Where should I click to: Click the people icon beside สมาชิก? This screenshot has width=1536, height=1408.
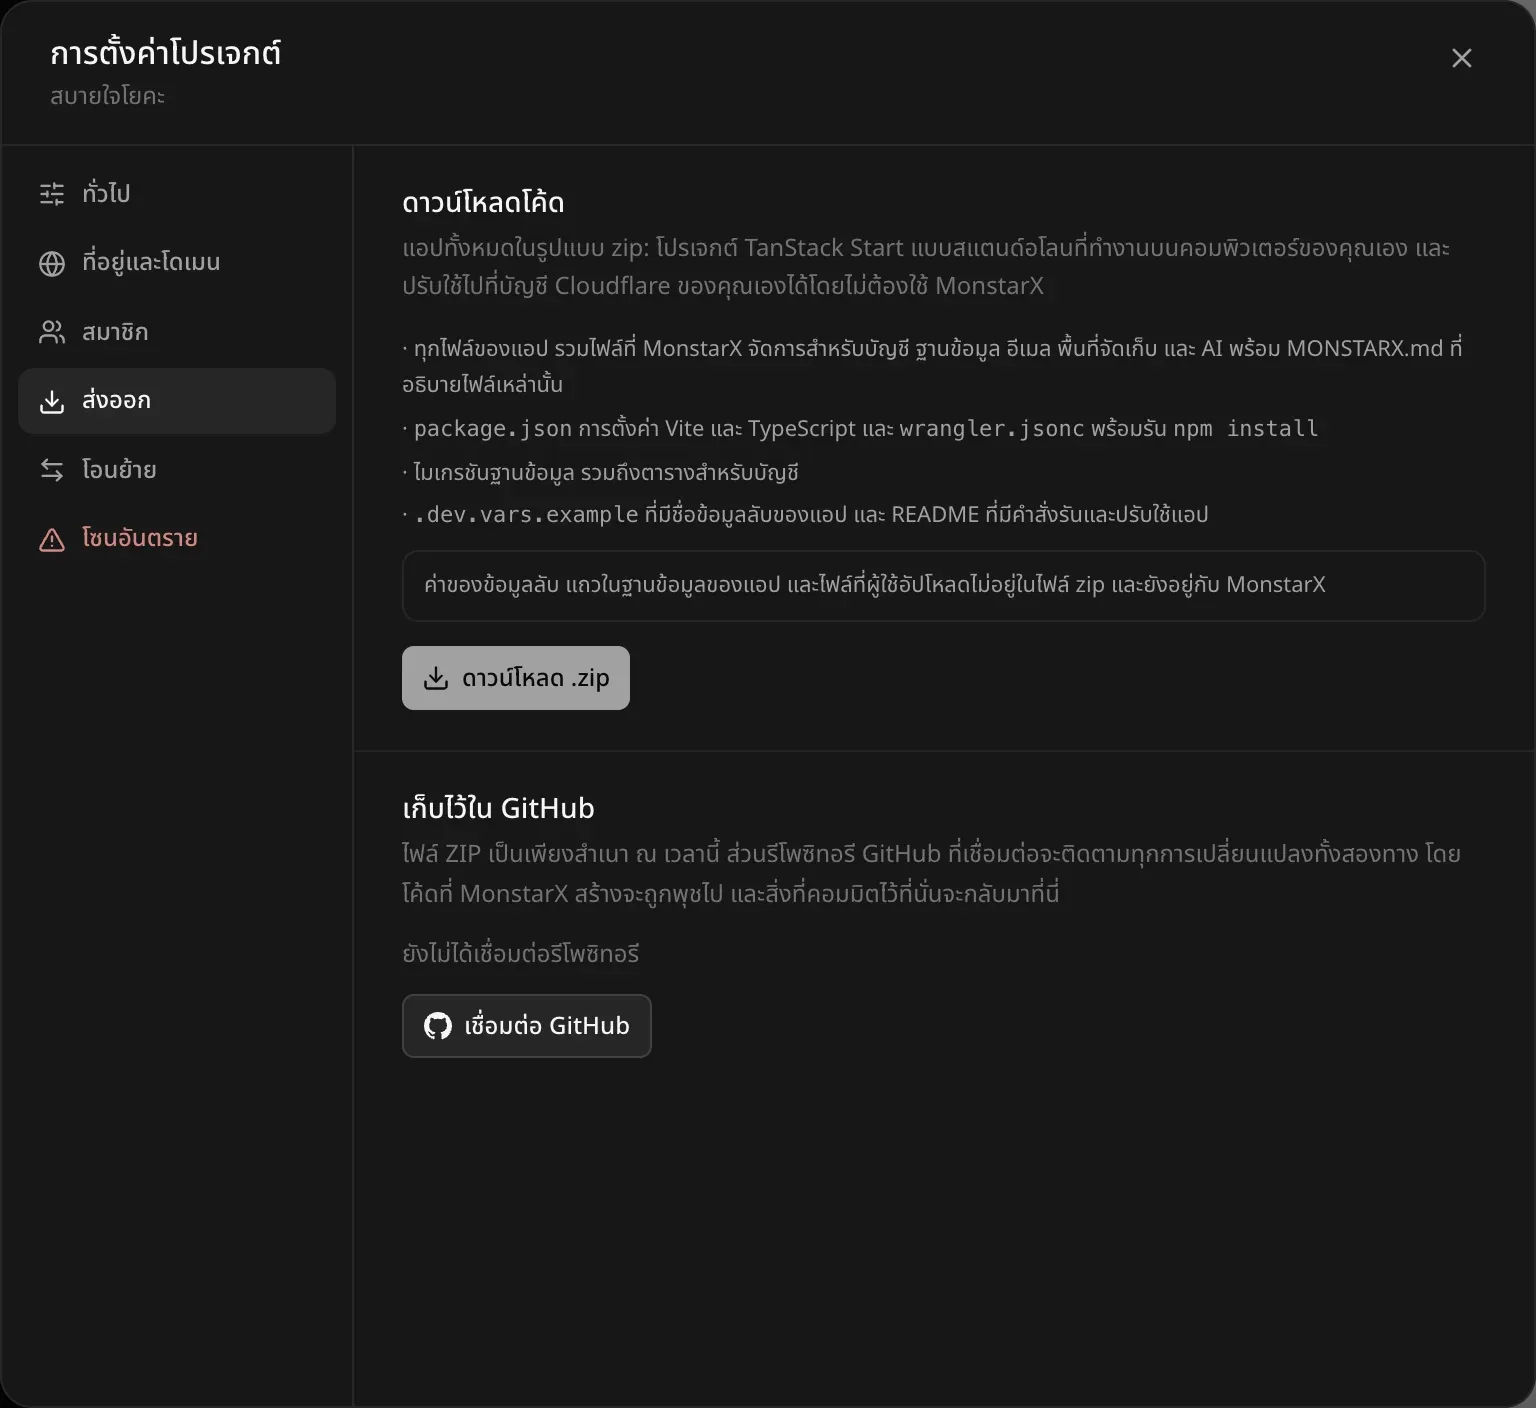pos(52,332)
